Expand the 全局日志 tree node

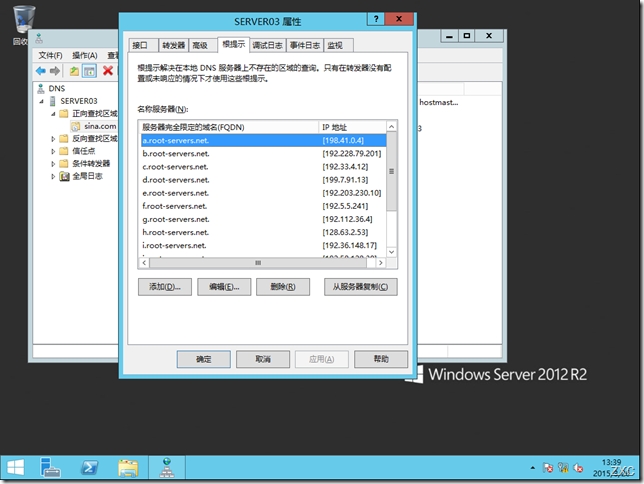click(53, 176)
